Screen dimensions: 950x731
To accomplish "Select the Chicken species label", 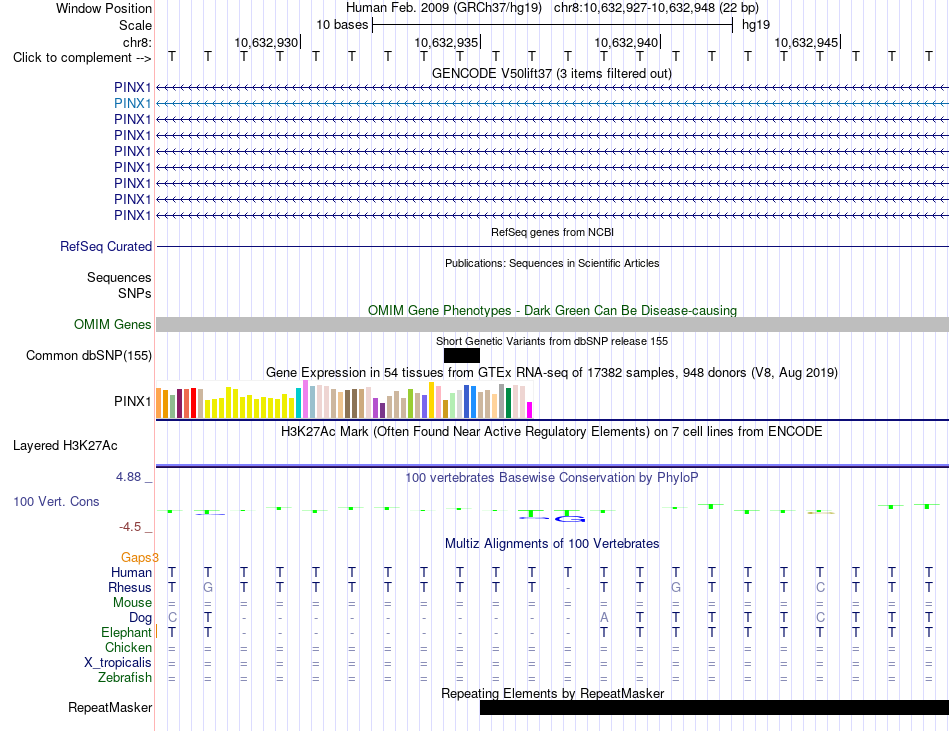I will (x=128, y=647).
